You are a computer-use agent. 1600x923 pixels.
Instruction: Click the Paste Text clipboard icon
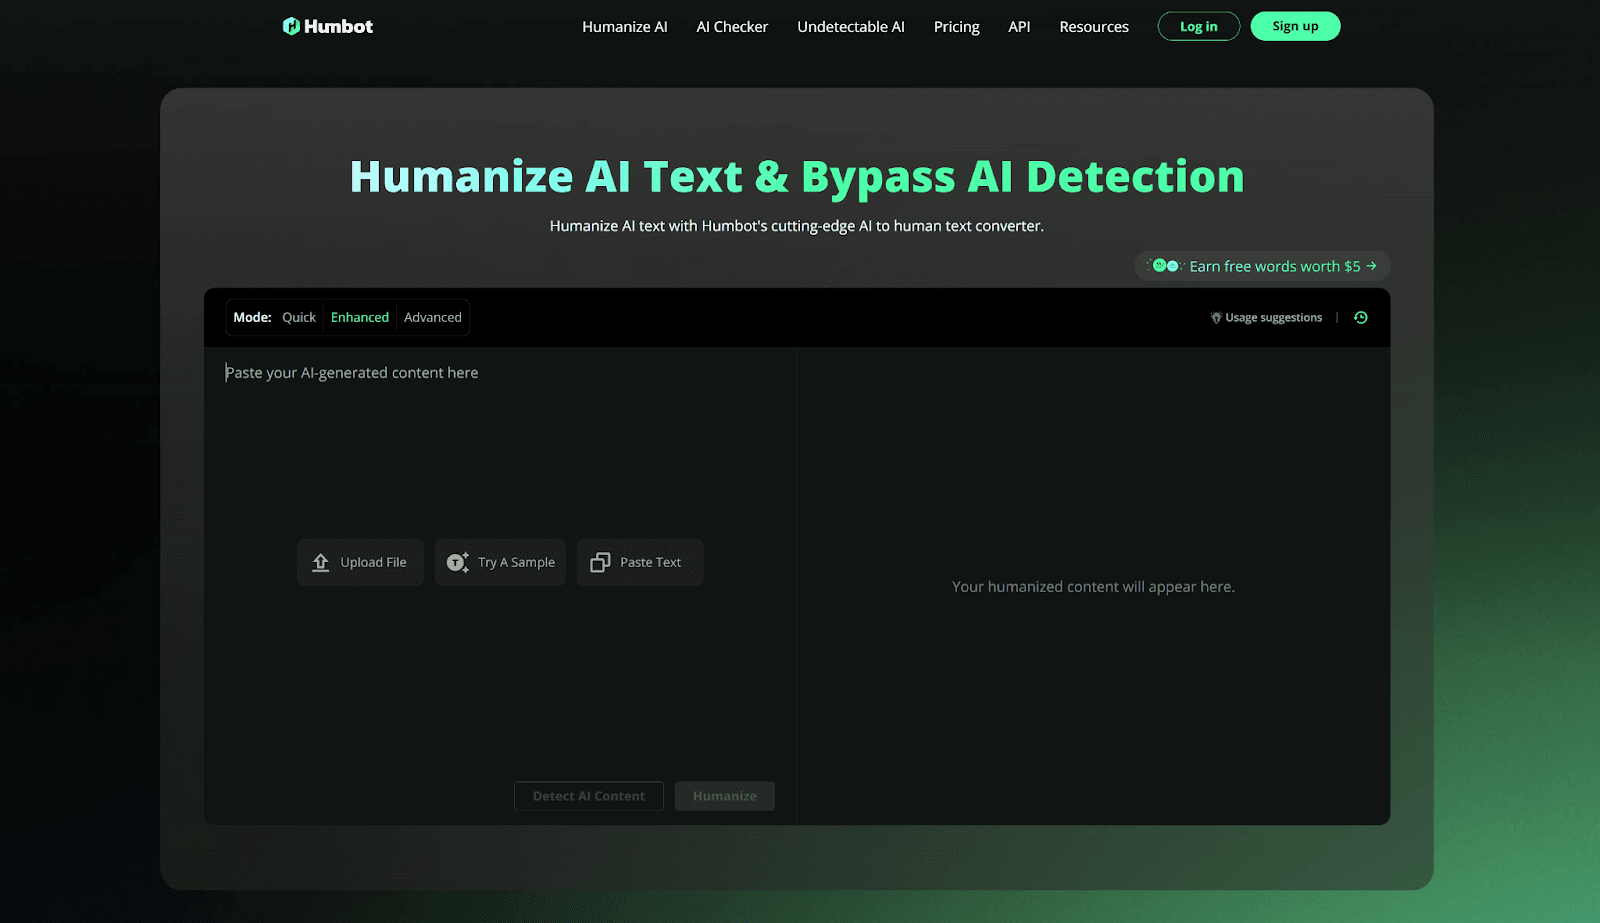point(600,562)
